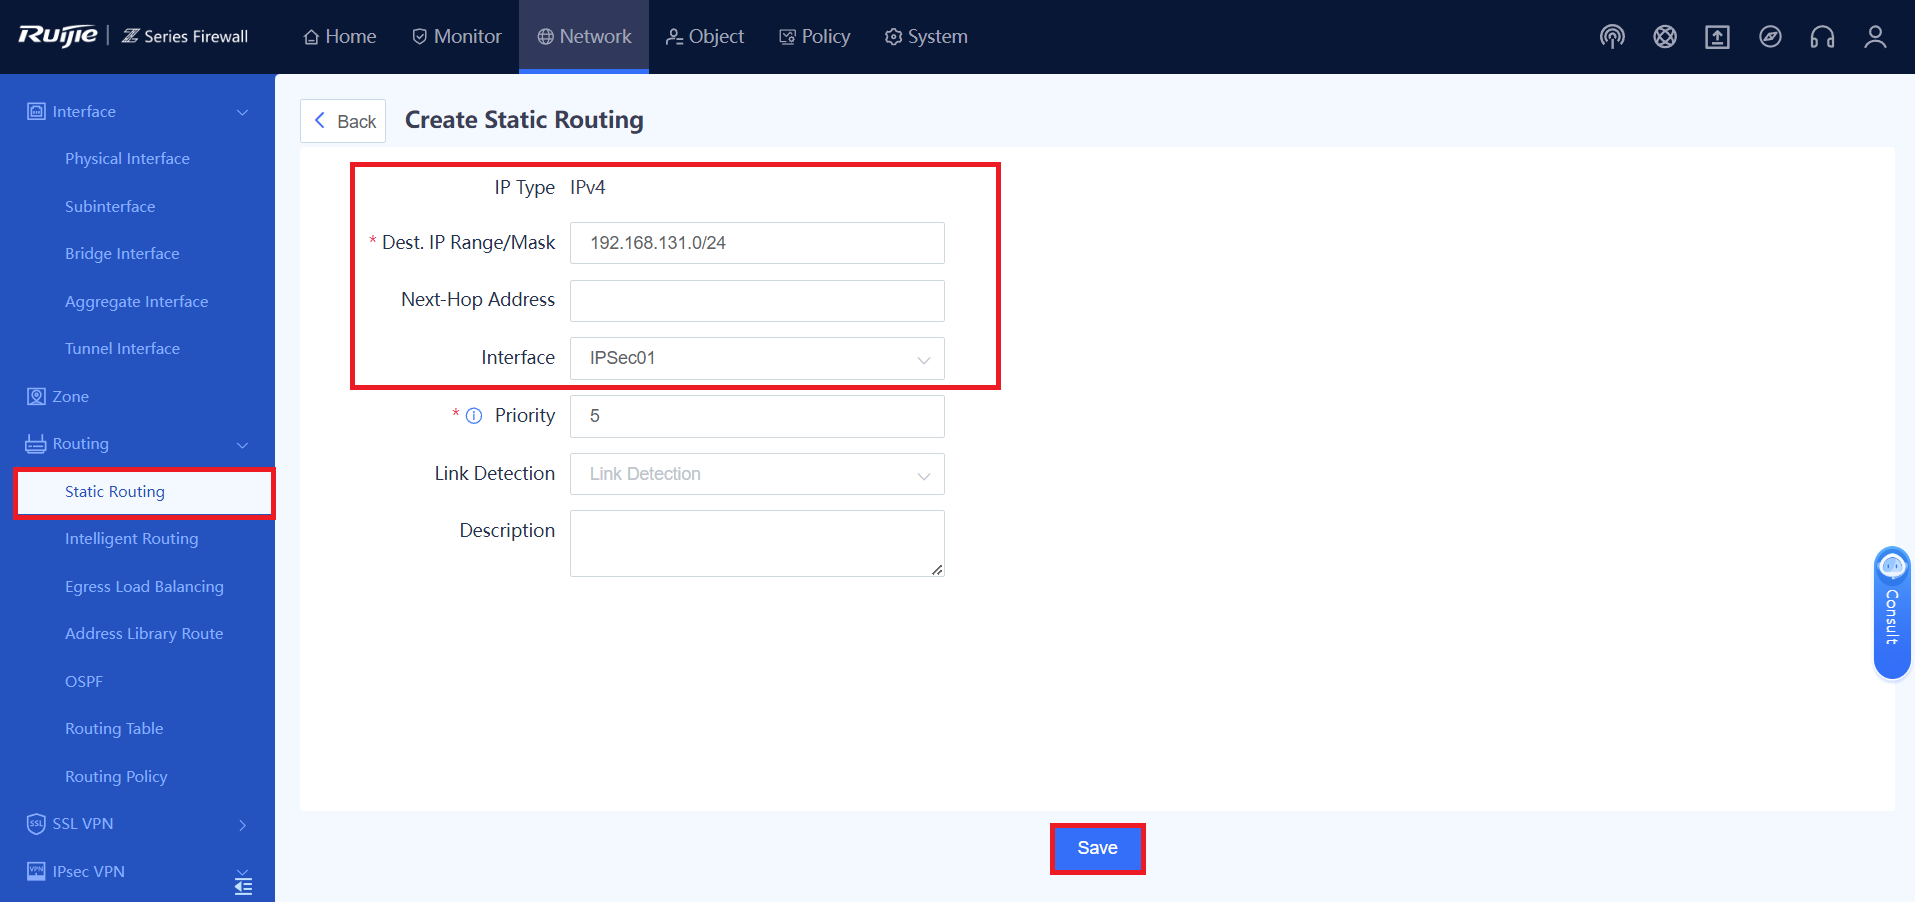Click the SSL VPN shield icon
The width and height of the screenshot is (1915, 902).
click(36, 824)
